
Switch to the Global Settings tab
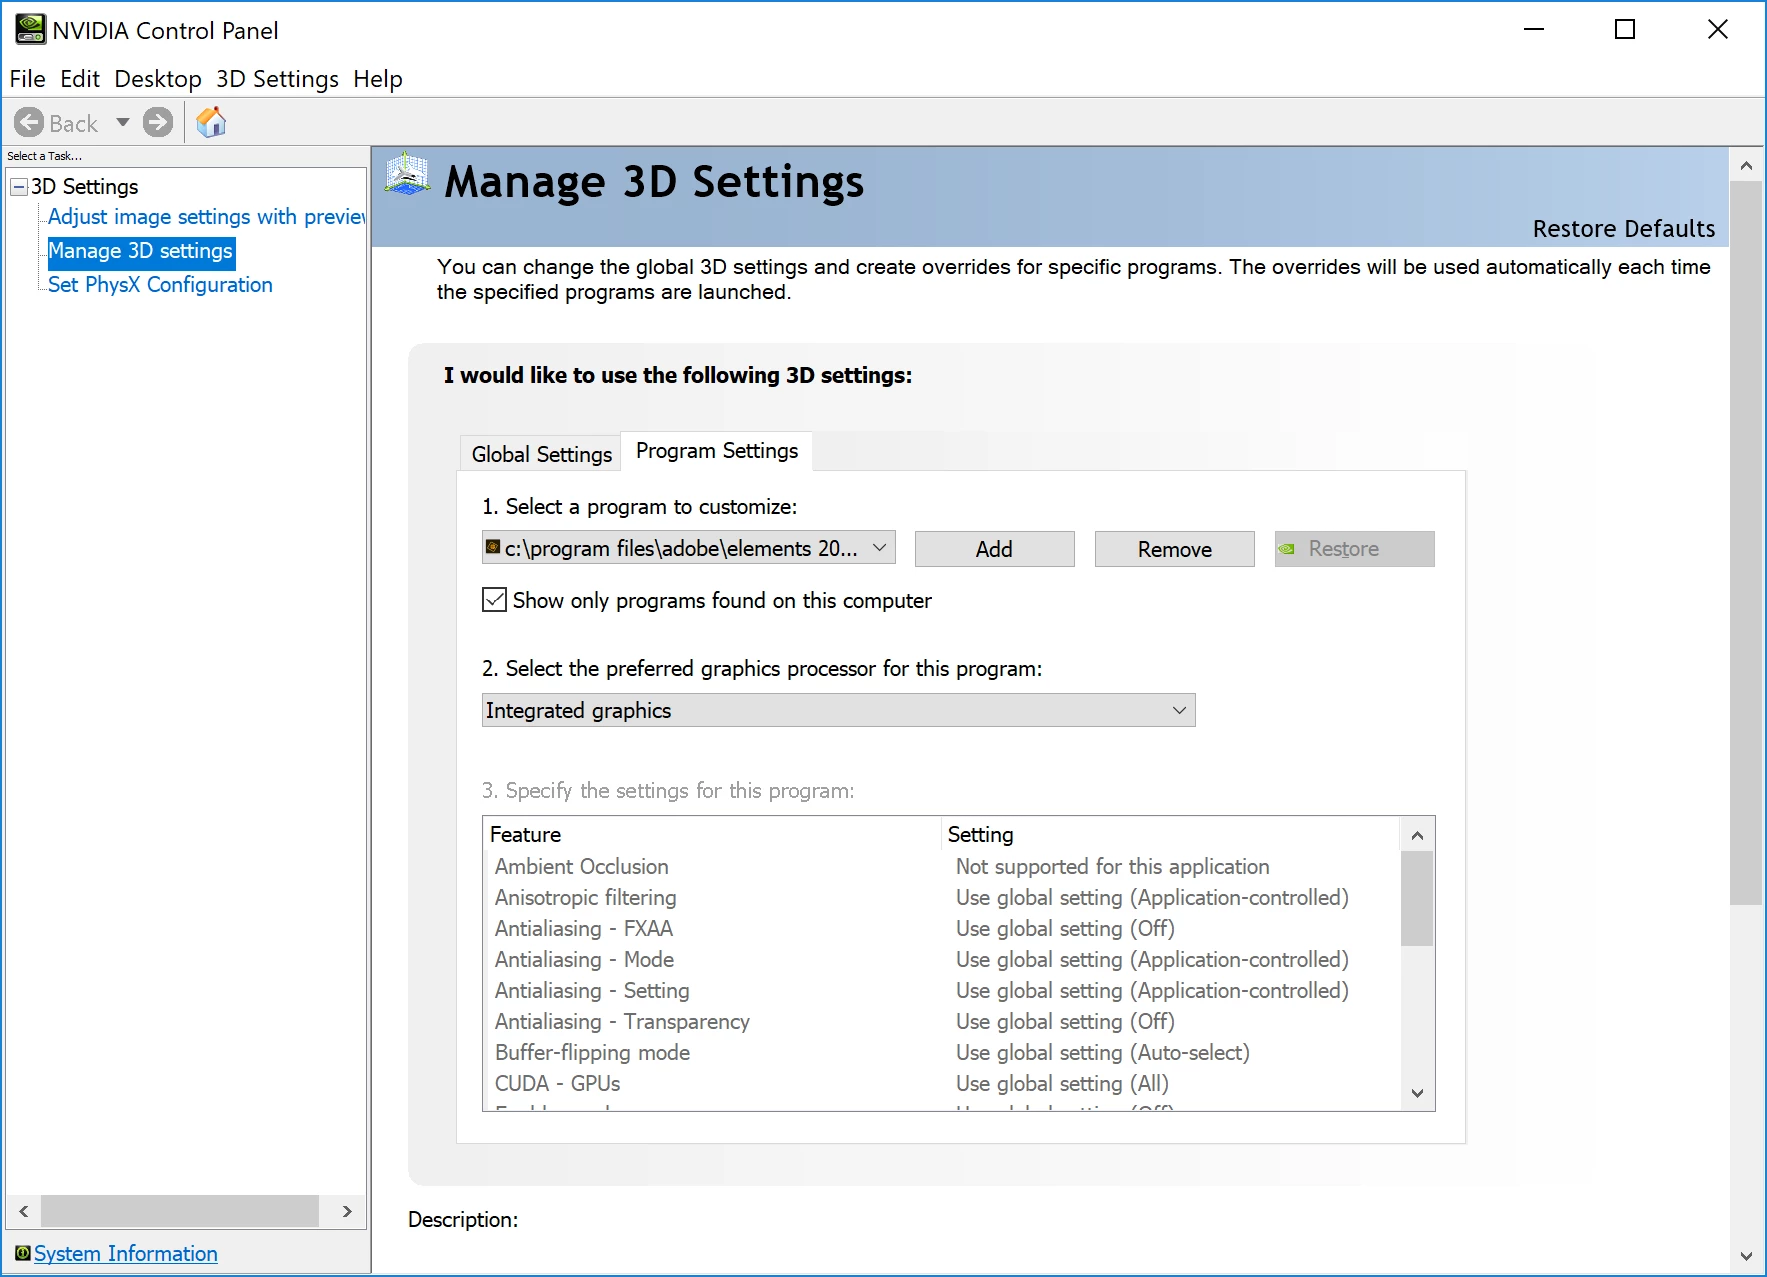(541, 454)
